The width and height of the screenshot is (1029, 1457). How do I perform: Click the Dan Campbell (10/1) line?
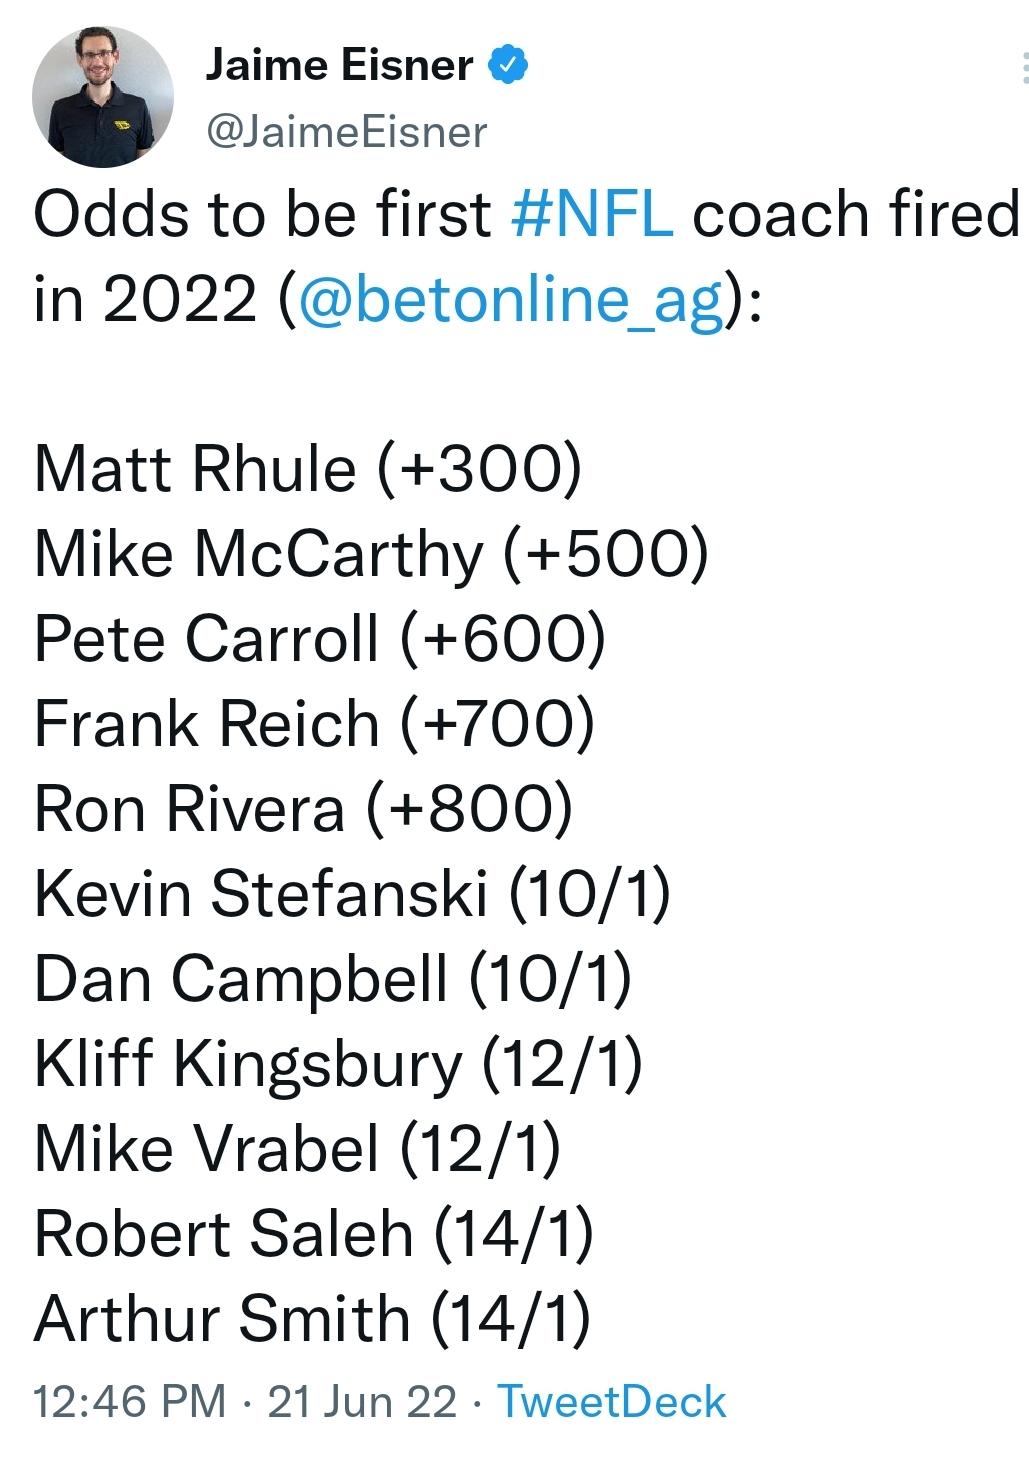[333, 978]
